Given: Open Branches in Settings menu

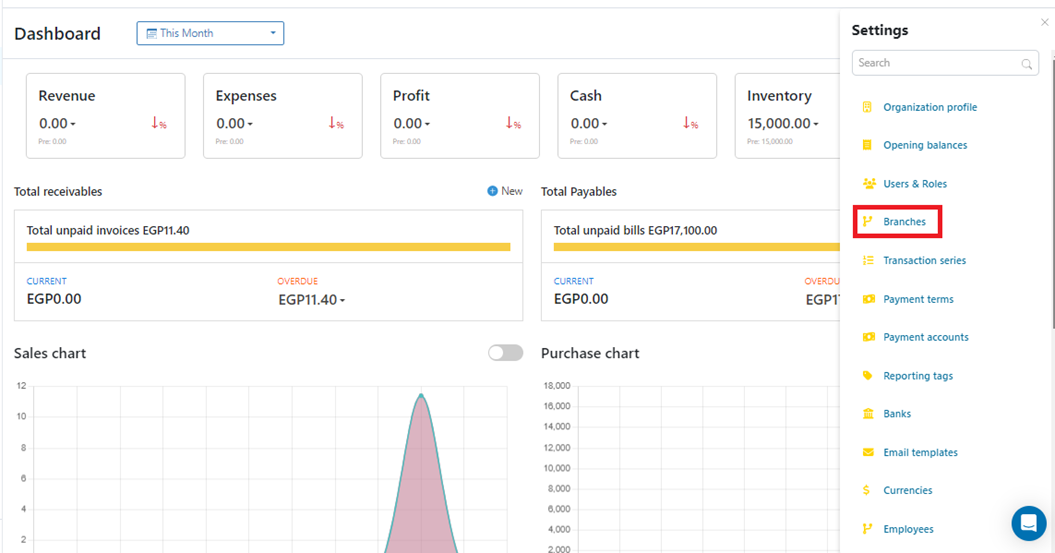Looking at the screenshot, I should (x=904, y=222).
